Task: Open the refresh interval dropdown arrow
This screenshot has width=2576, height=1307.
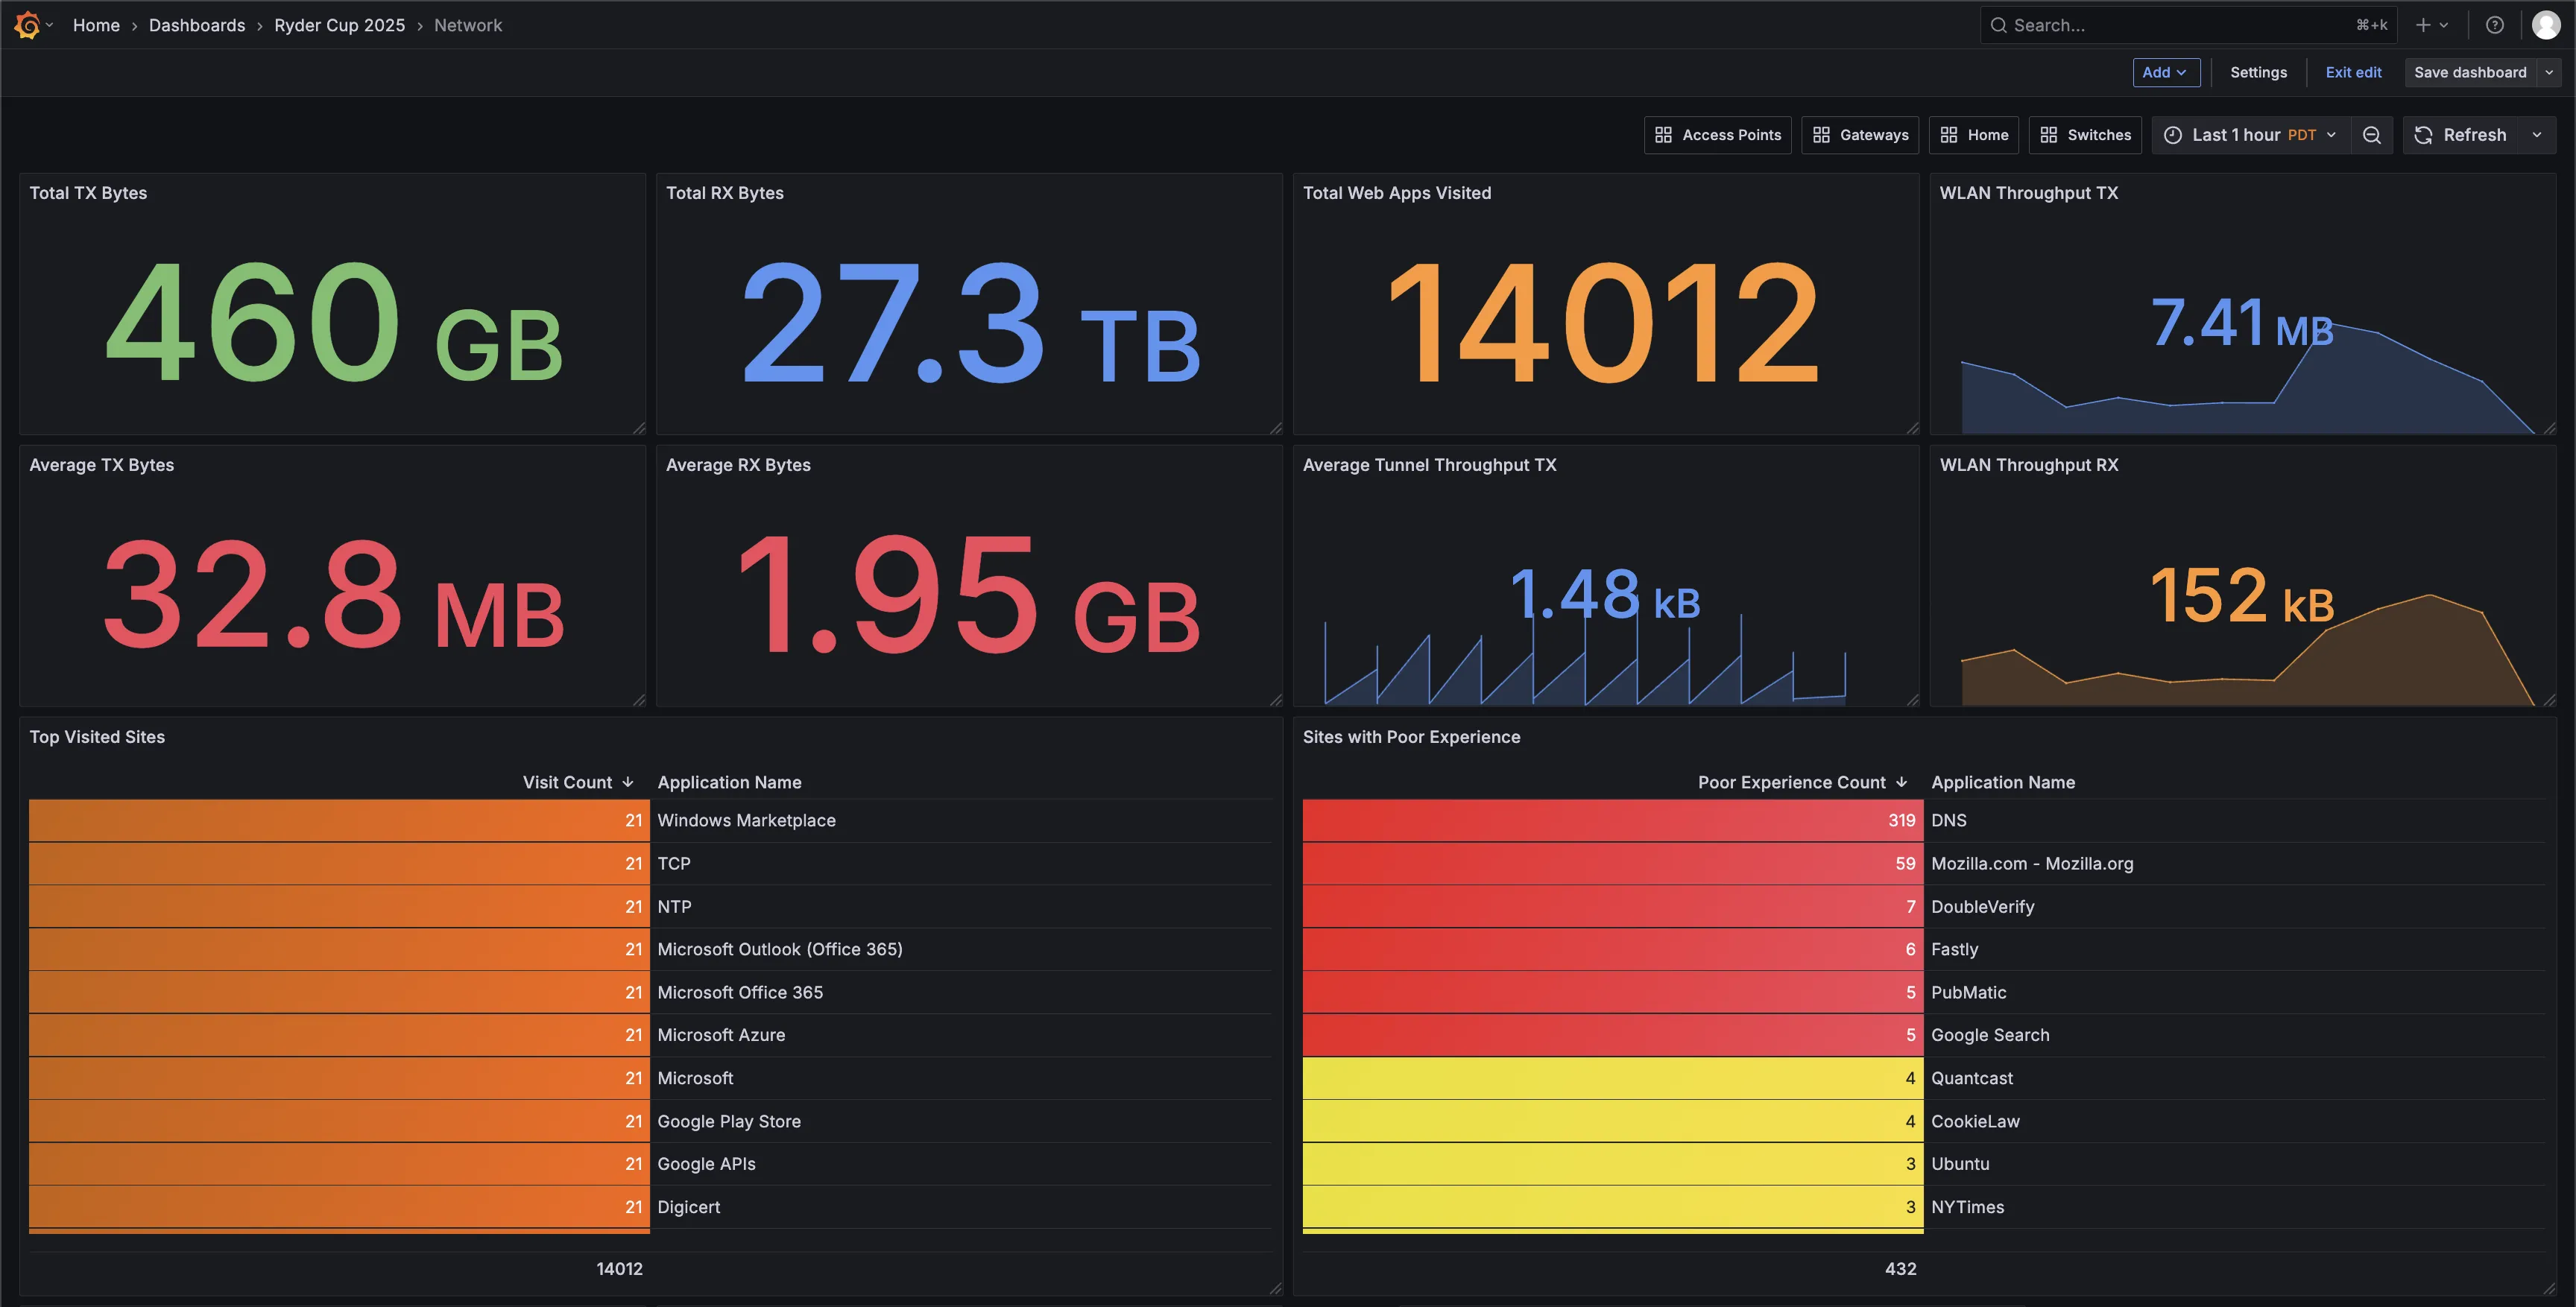Action: (2537, 135)
